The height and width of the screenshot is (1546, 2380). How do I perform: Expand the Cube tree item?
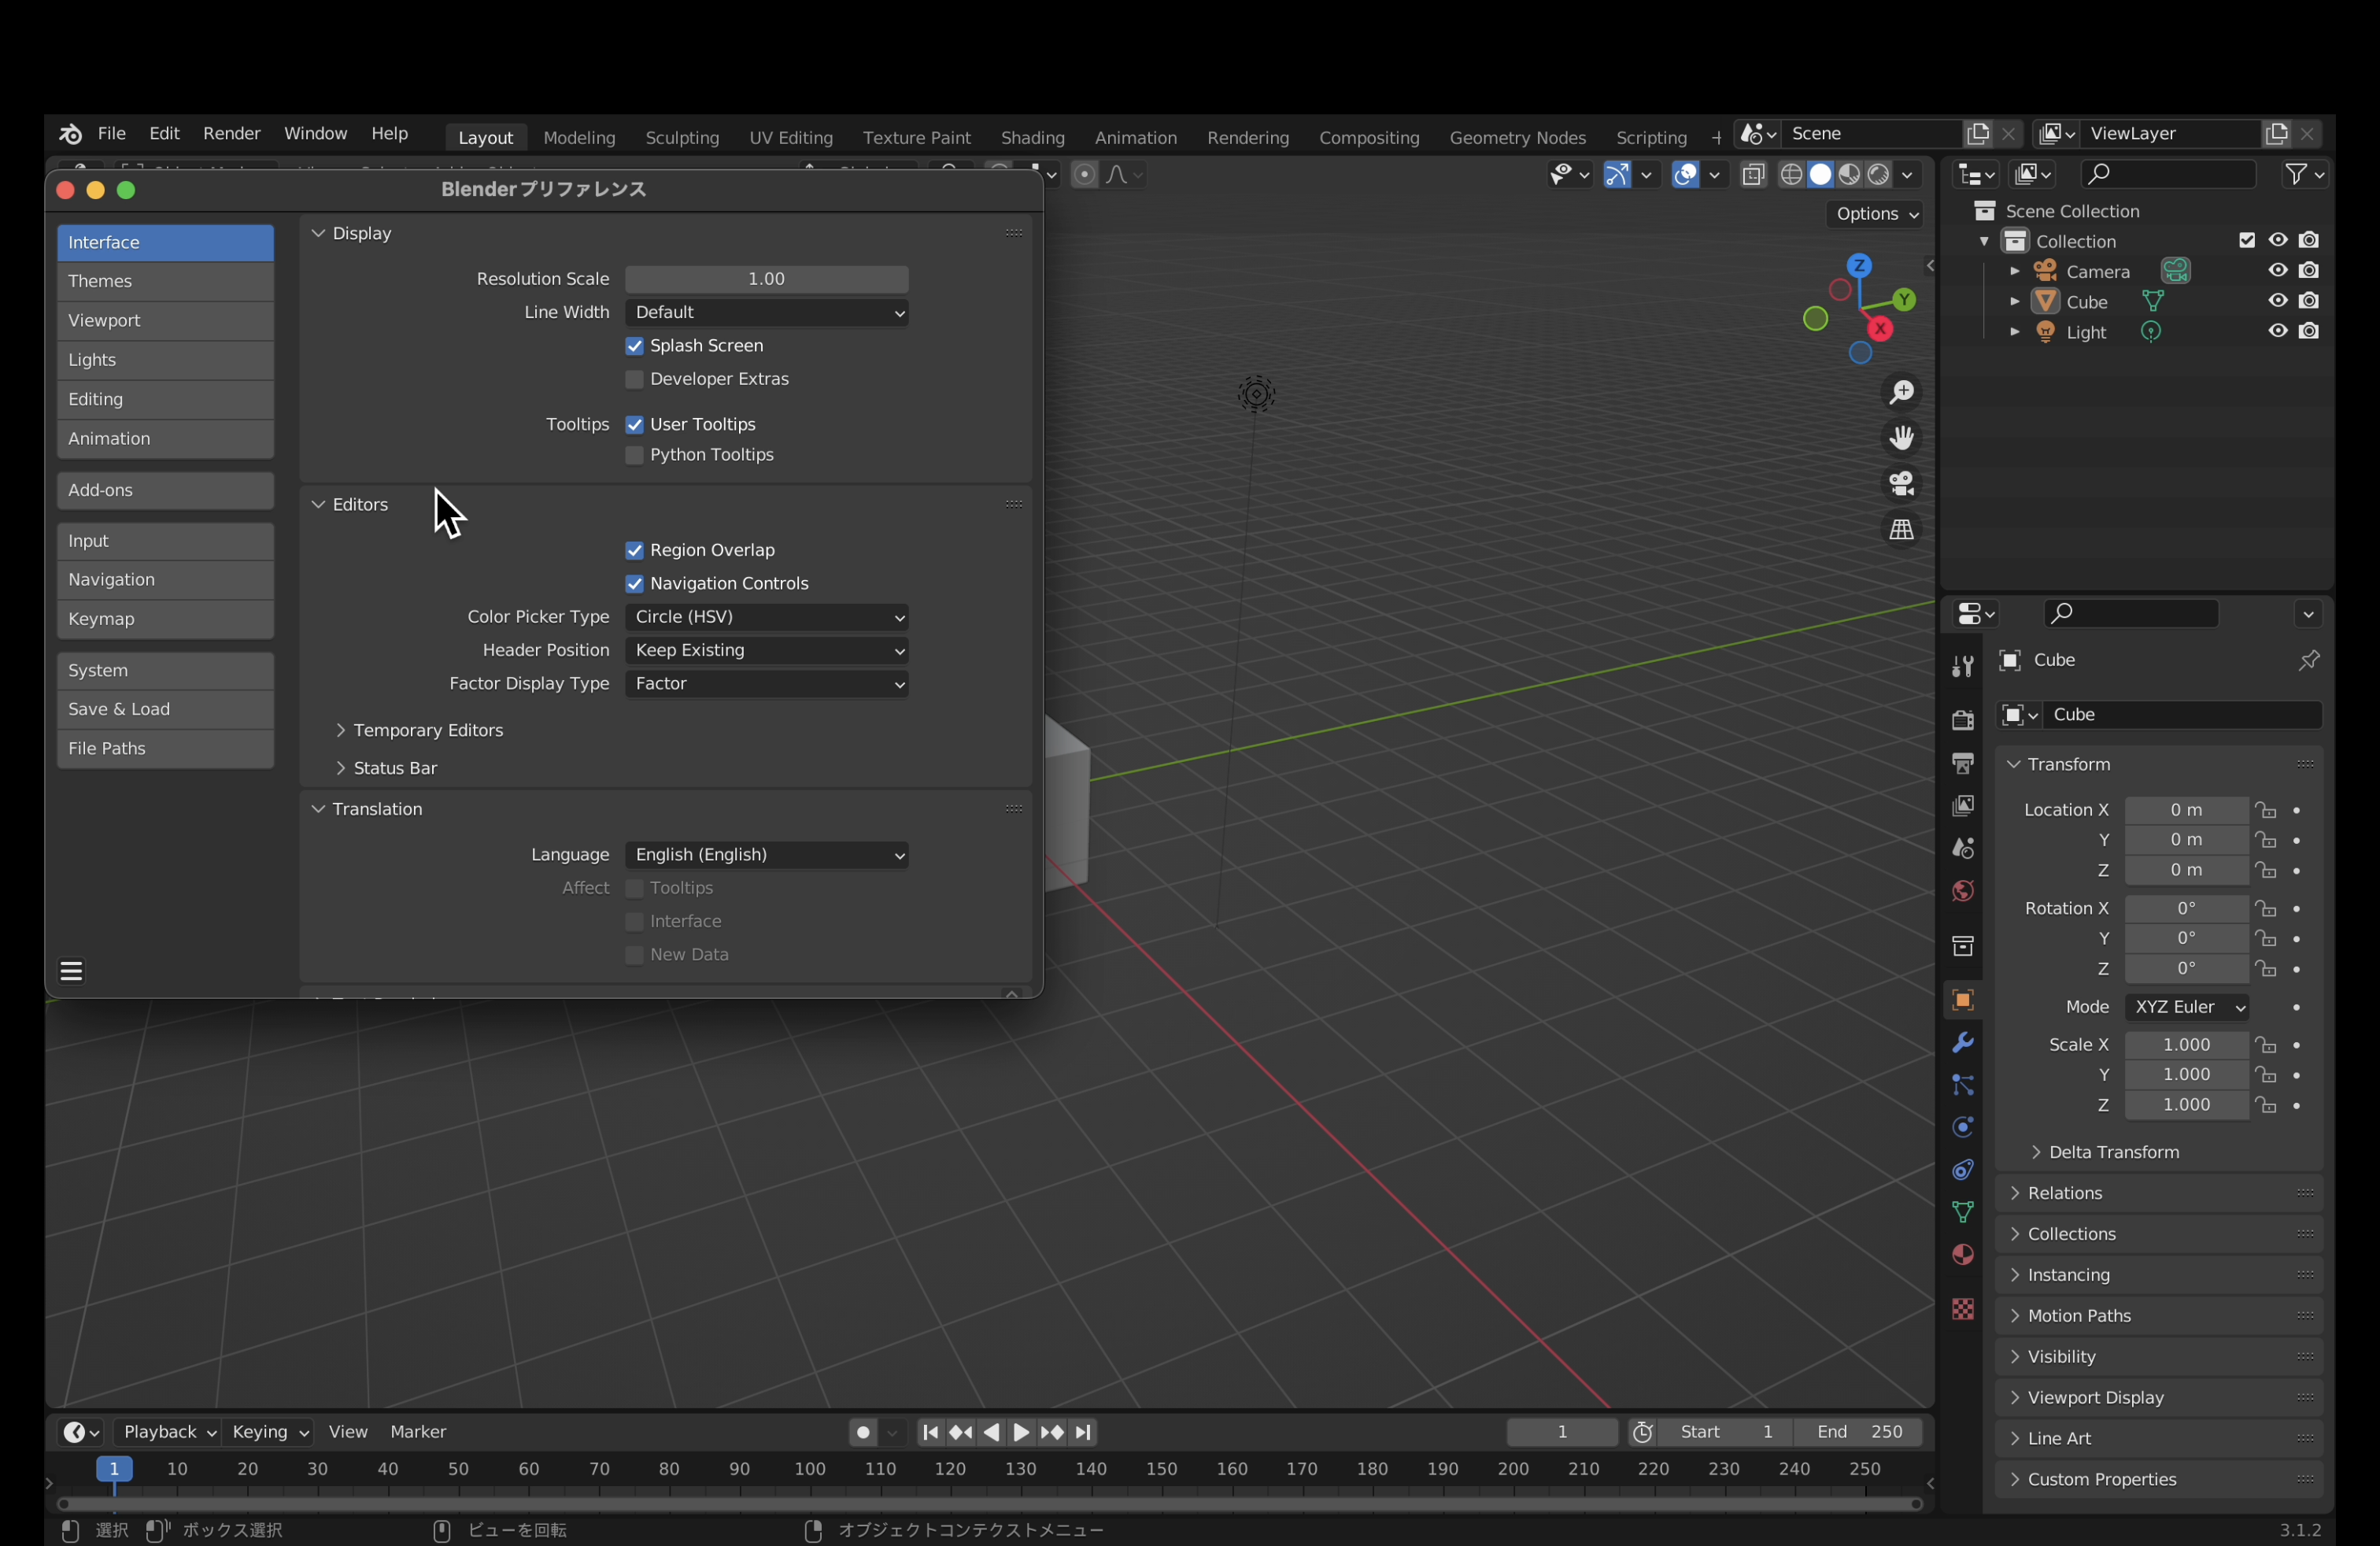point(2014,301)
